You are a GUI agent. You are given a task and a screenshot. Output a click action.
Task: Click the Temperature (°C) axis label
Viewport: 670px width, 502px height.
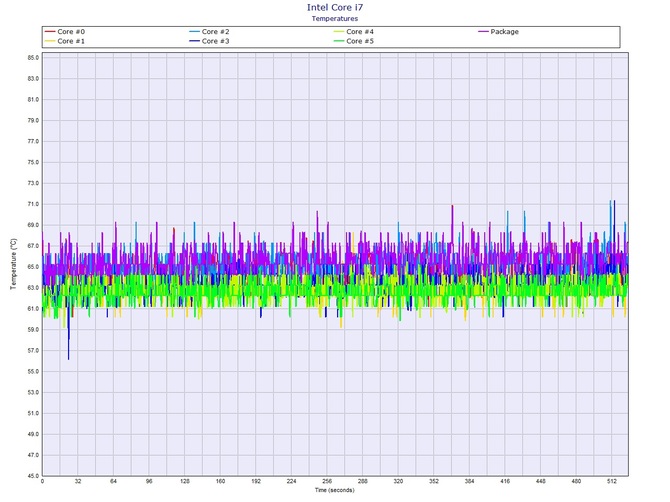tap(13, 264)
